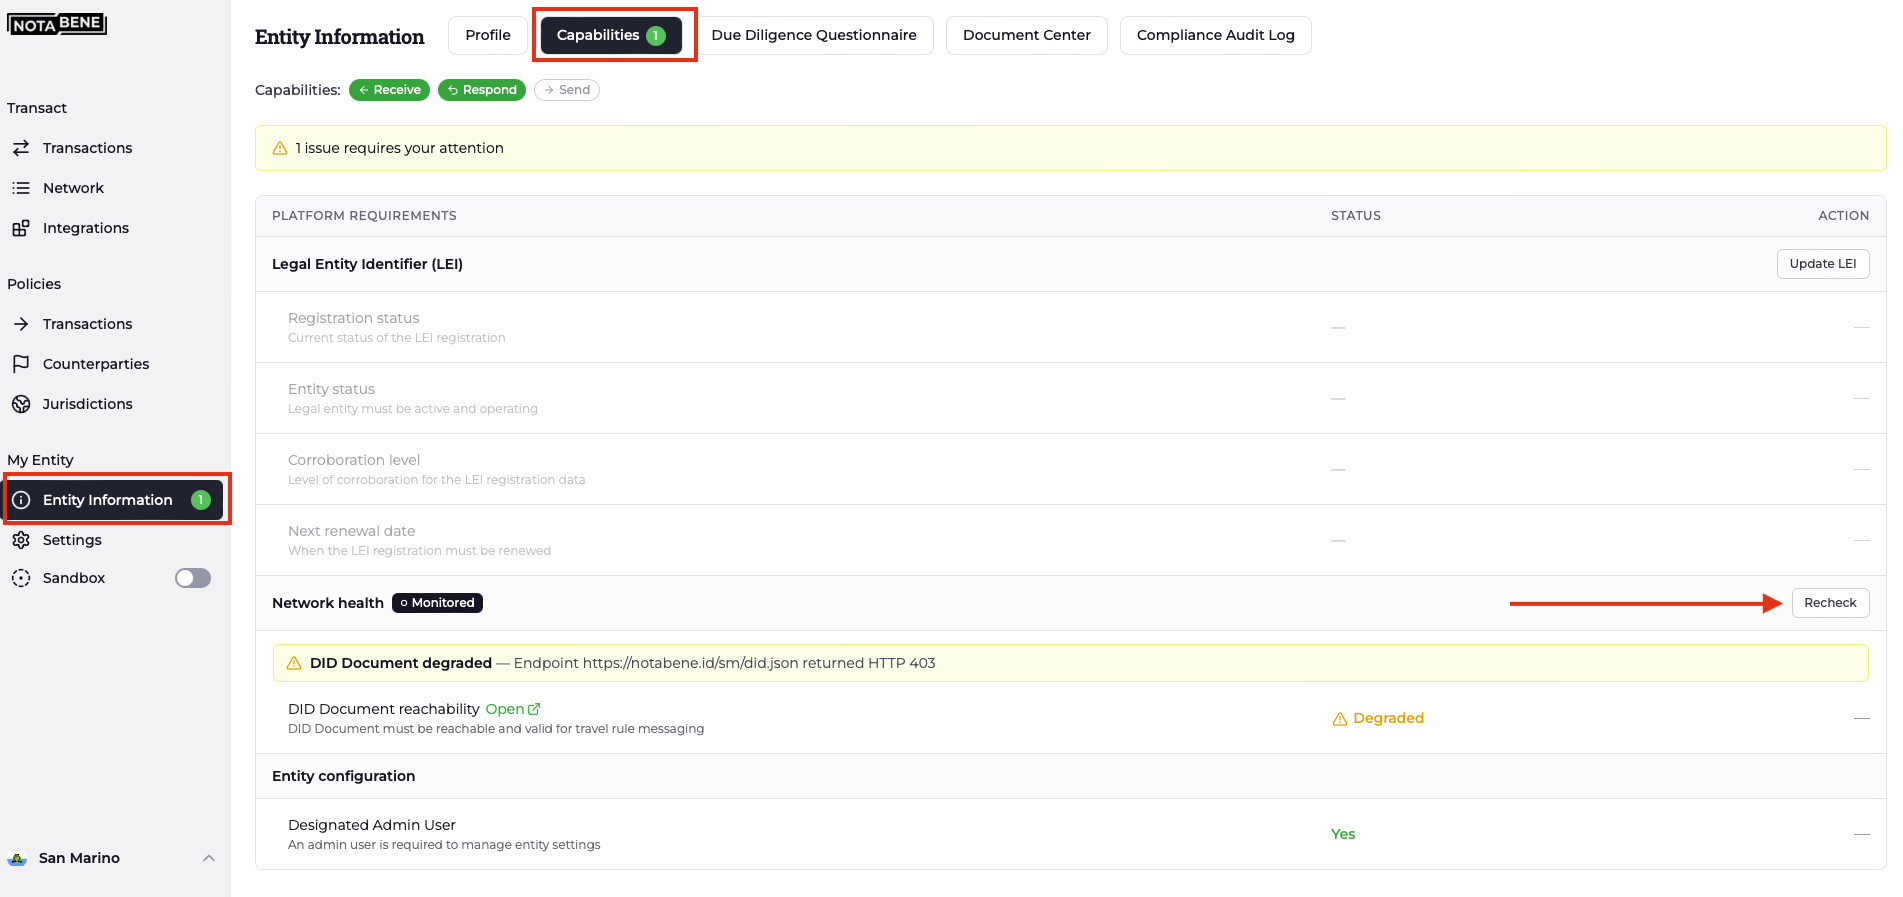The width and height of the screenshot is (1903, 897).
Task: Click the Transact Transactions swap-arrows icon
Action: [21, 148]
